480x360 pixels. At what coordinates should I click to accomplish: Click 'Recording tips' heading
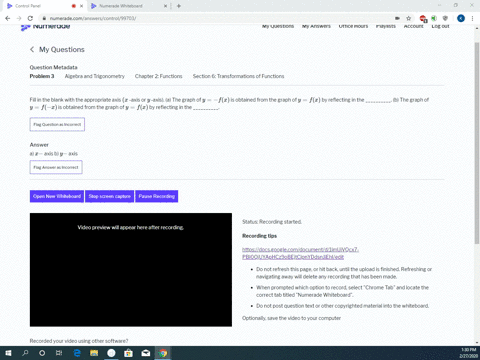[259, 236]
